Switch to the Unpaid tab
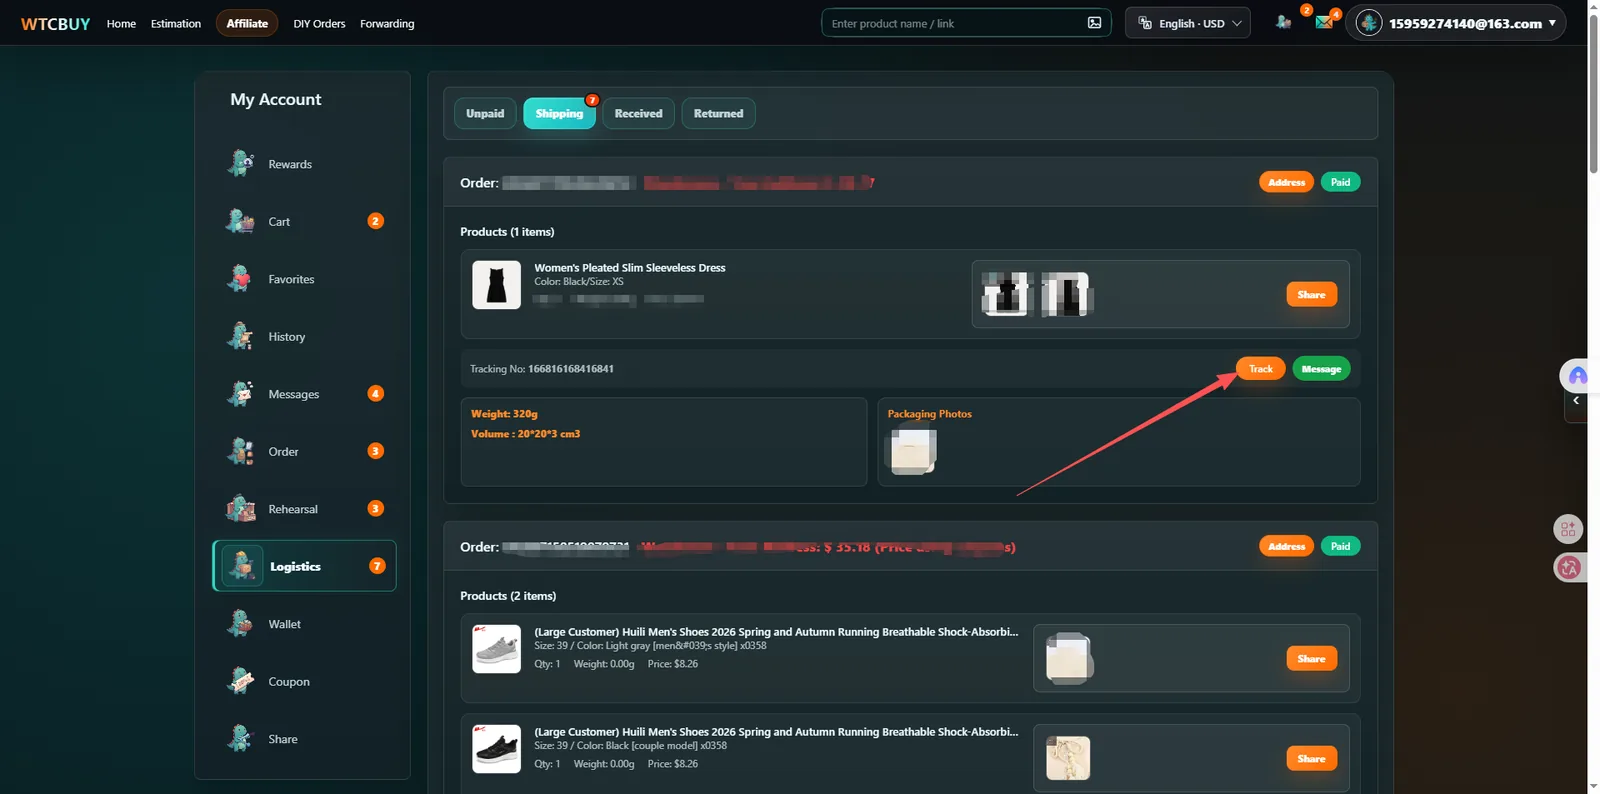 click(485, 113)
